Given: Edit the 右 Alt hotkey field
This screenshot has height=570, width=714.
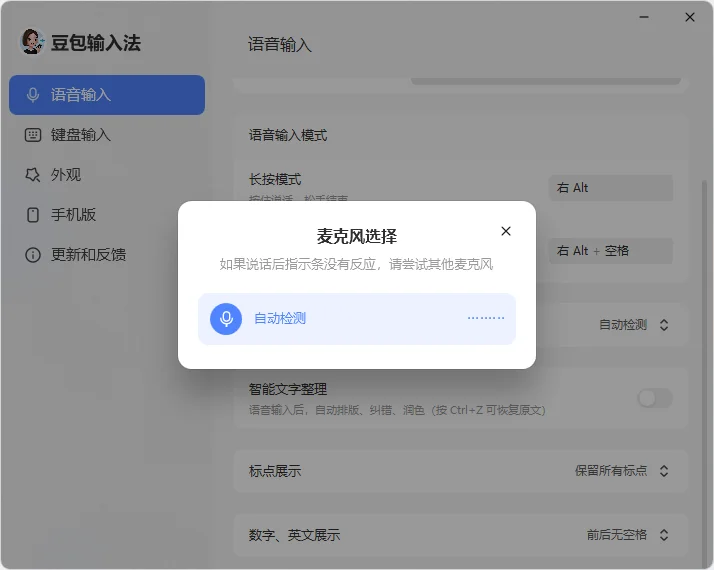Looking at the screenshot, I should pos(611,188).
